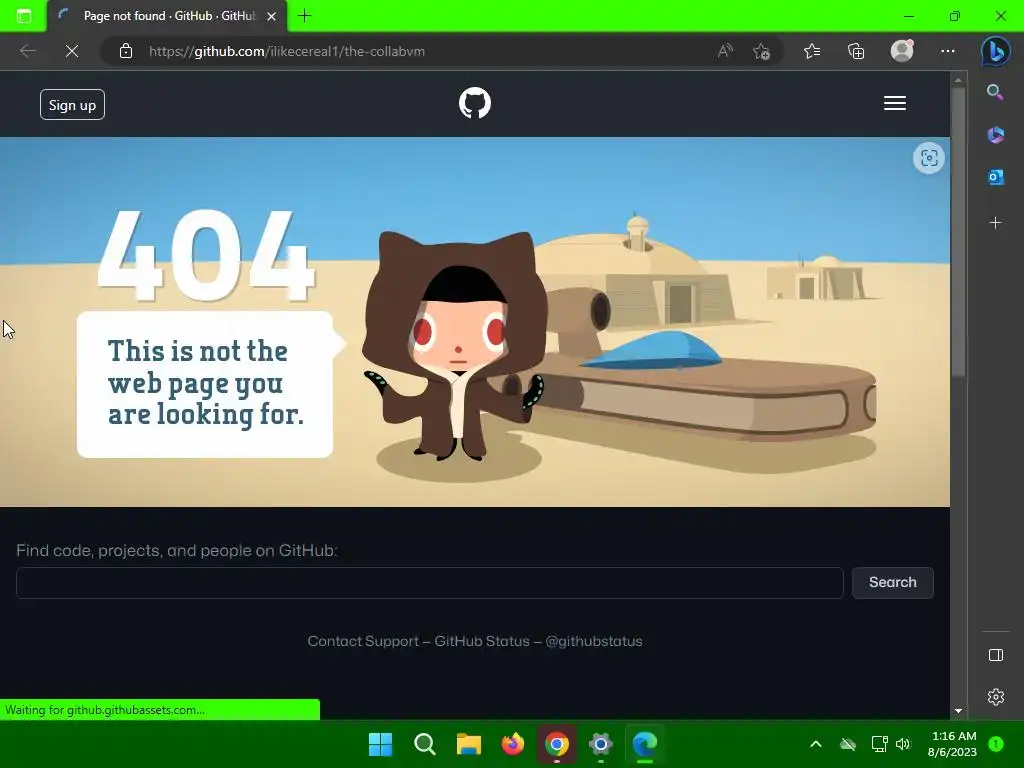Click the Edge icon in the taskbar

645,744
